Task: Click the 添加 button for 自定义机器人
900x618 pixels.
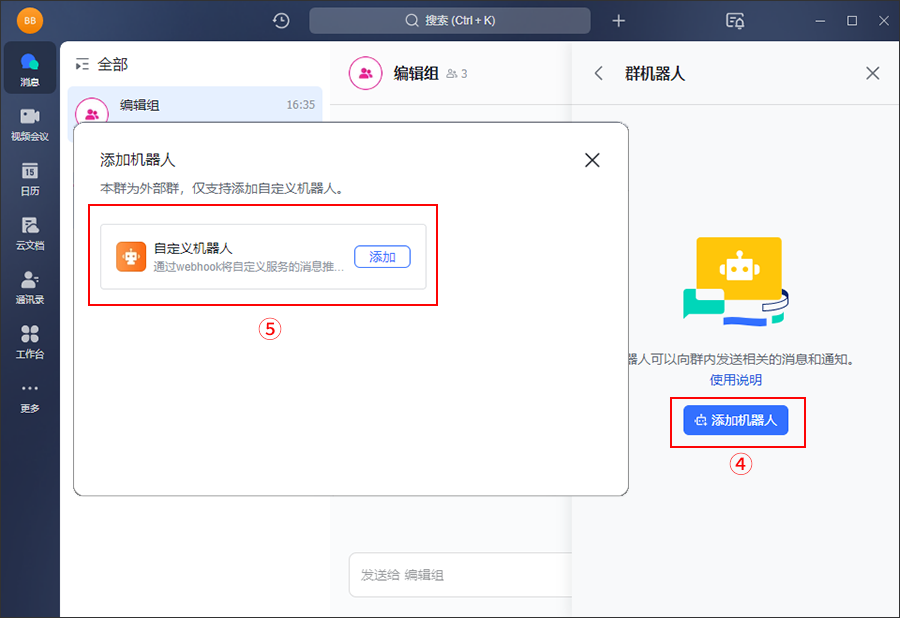Action: [x=382, y=256]
